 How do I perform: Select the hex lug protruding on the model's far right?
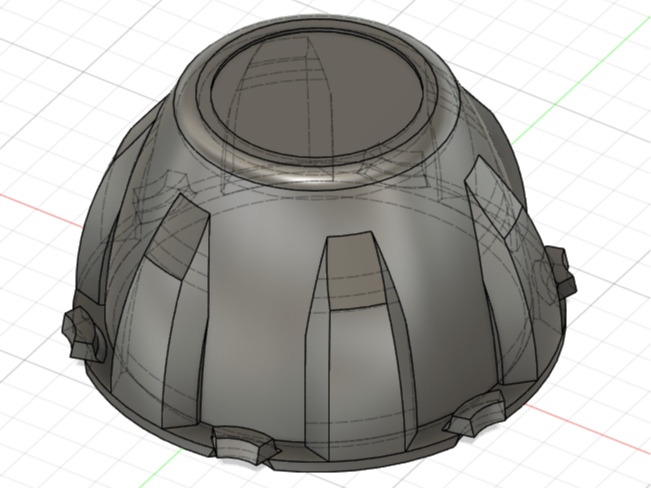click(x=560, y=272)
